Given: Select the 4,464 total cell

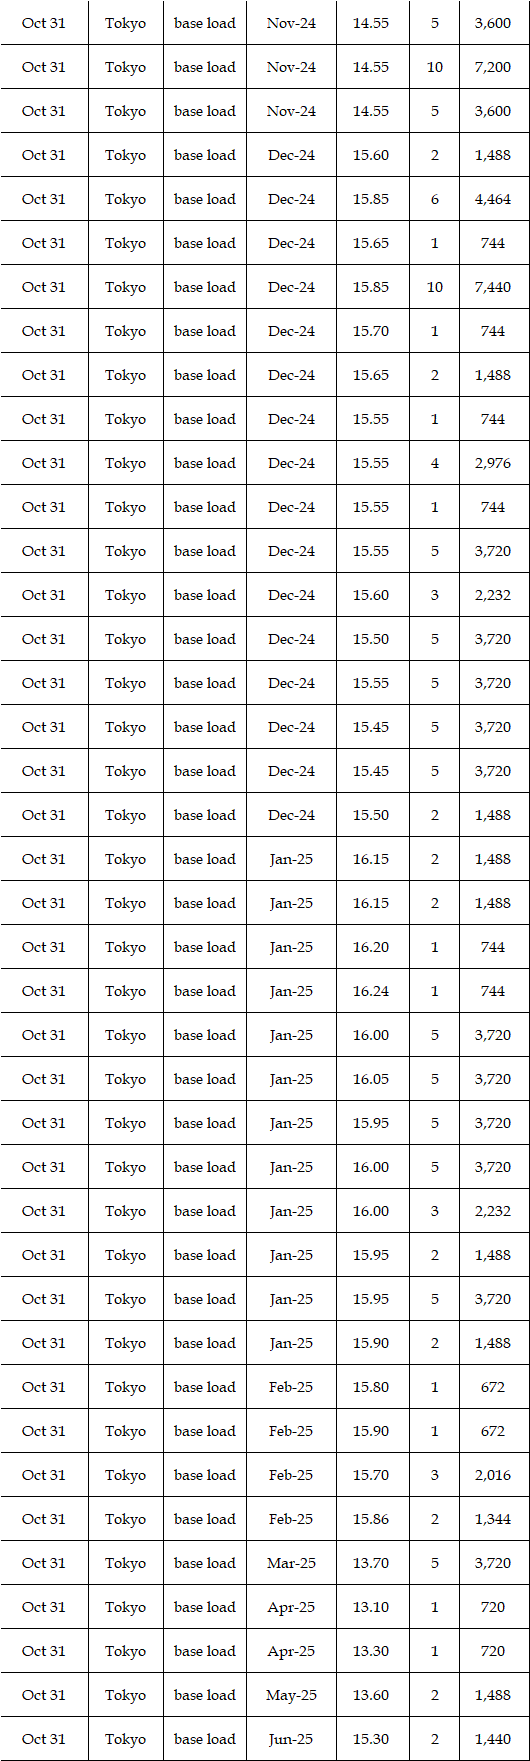Looking at the screenshot, I should [x=493, y=199].
